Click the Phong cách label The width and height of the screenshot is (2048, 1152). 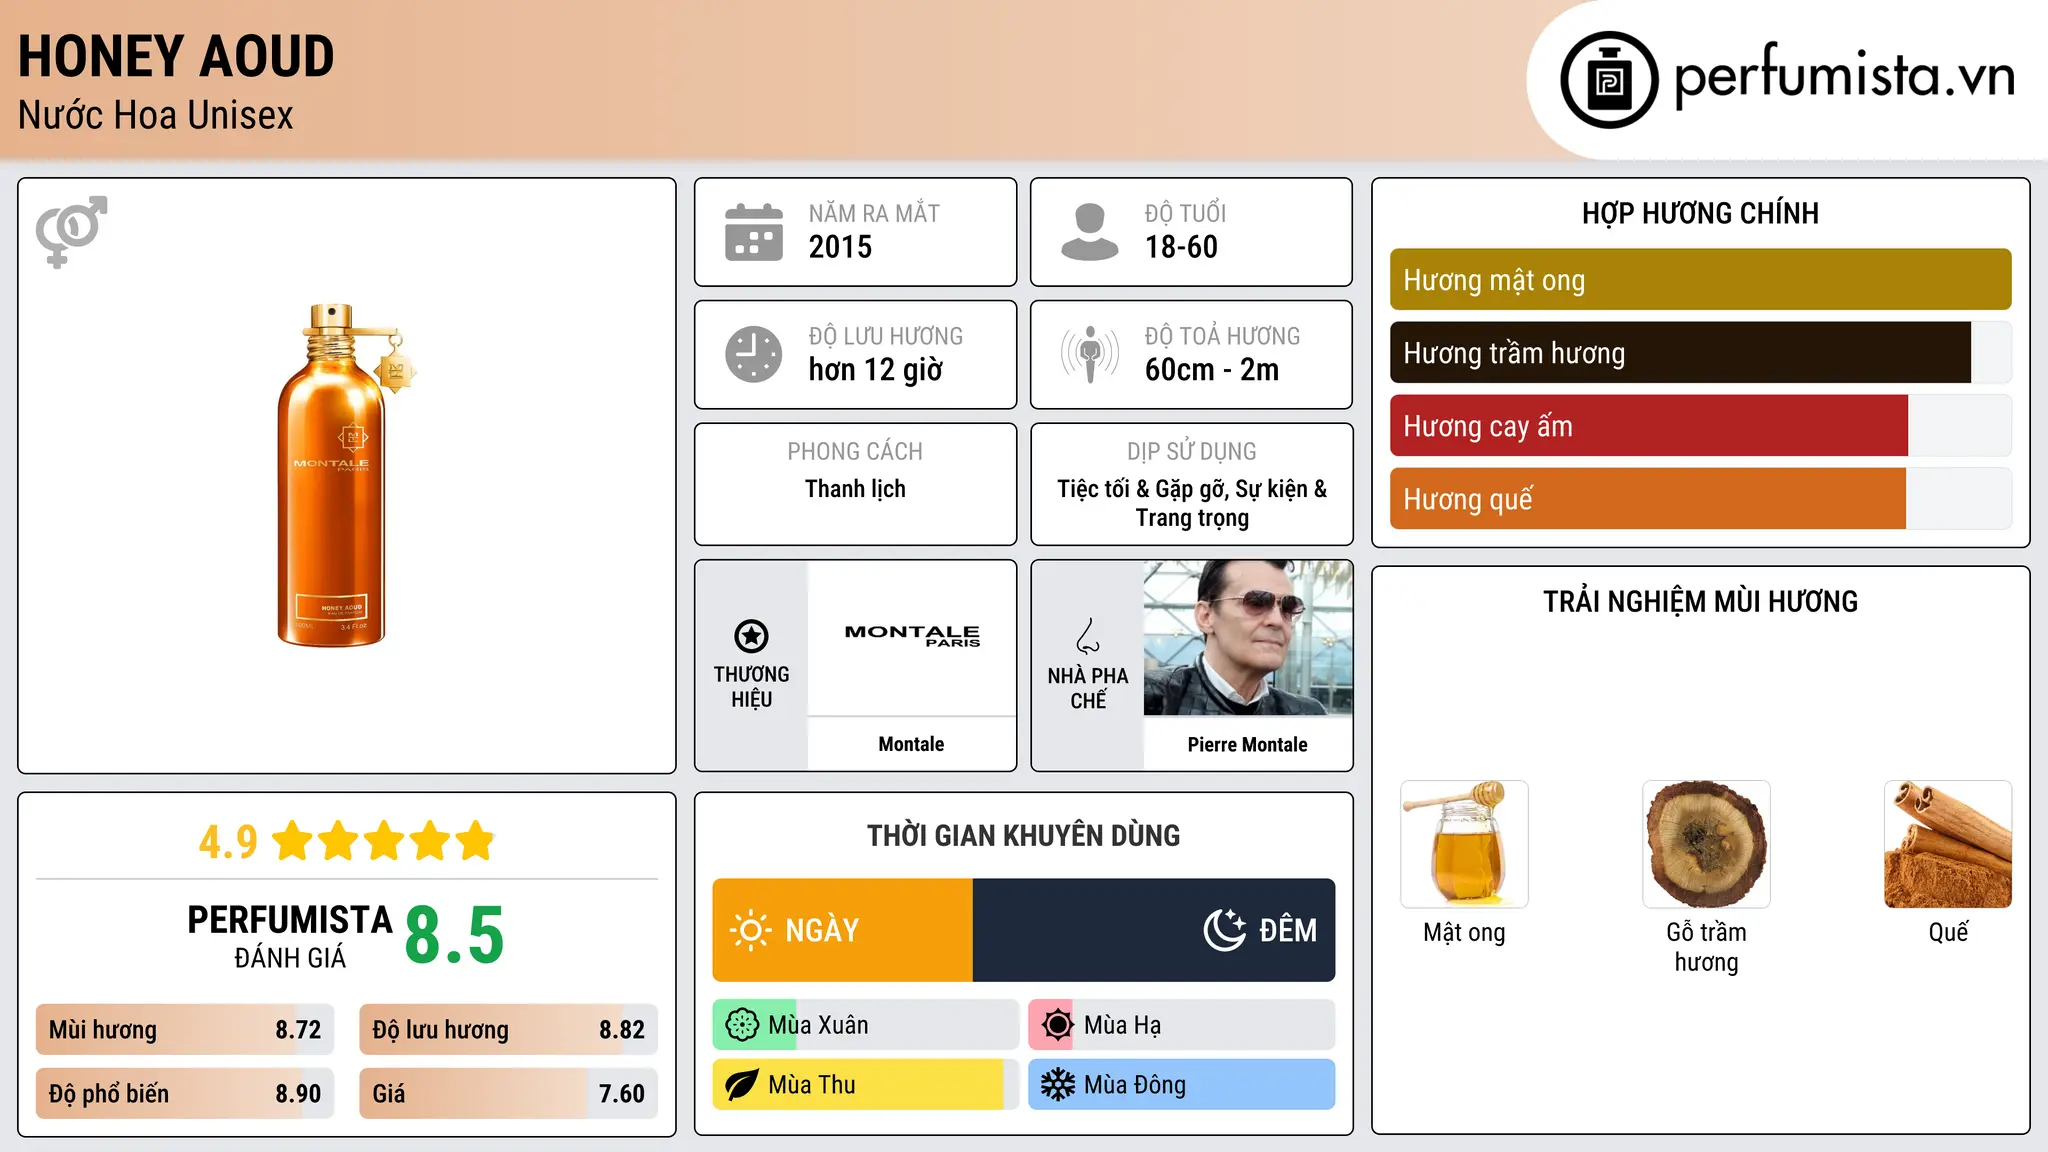pos(855,452)
